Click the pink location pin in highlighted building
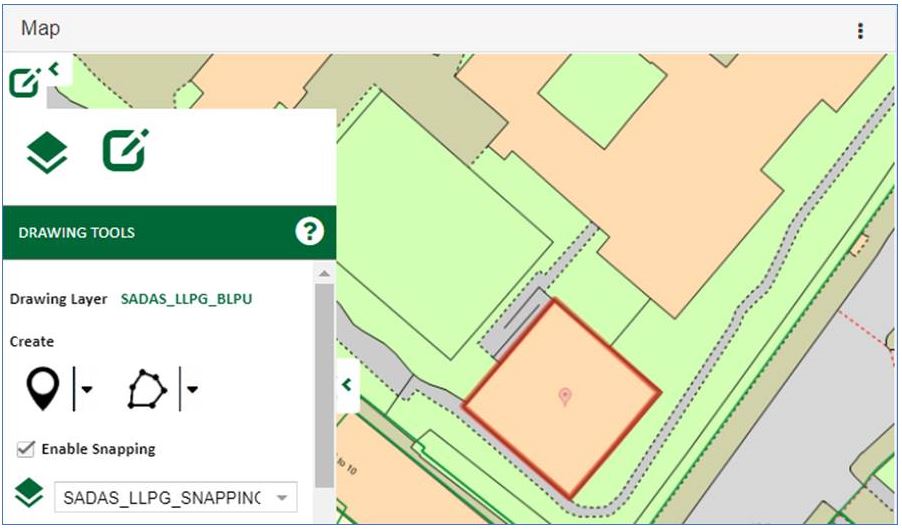Screen dimensions: 902x529 point(565,397)
